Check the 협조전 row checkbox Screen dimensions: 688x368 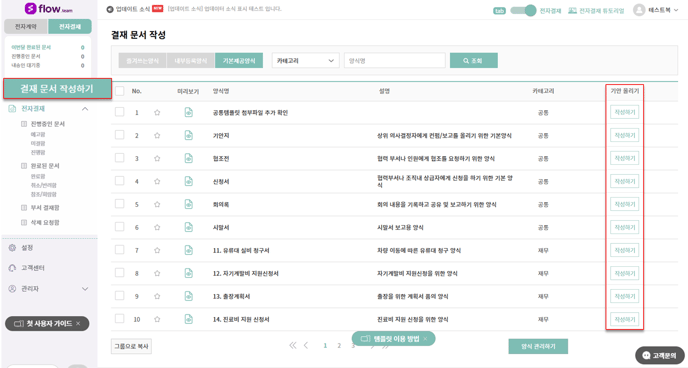click(119, 157)
